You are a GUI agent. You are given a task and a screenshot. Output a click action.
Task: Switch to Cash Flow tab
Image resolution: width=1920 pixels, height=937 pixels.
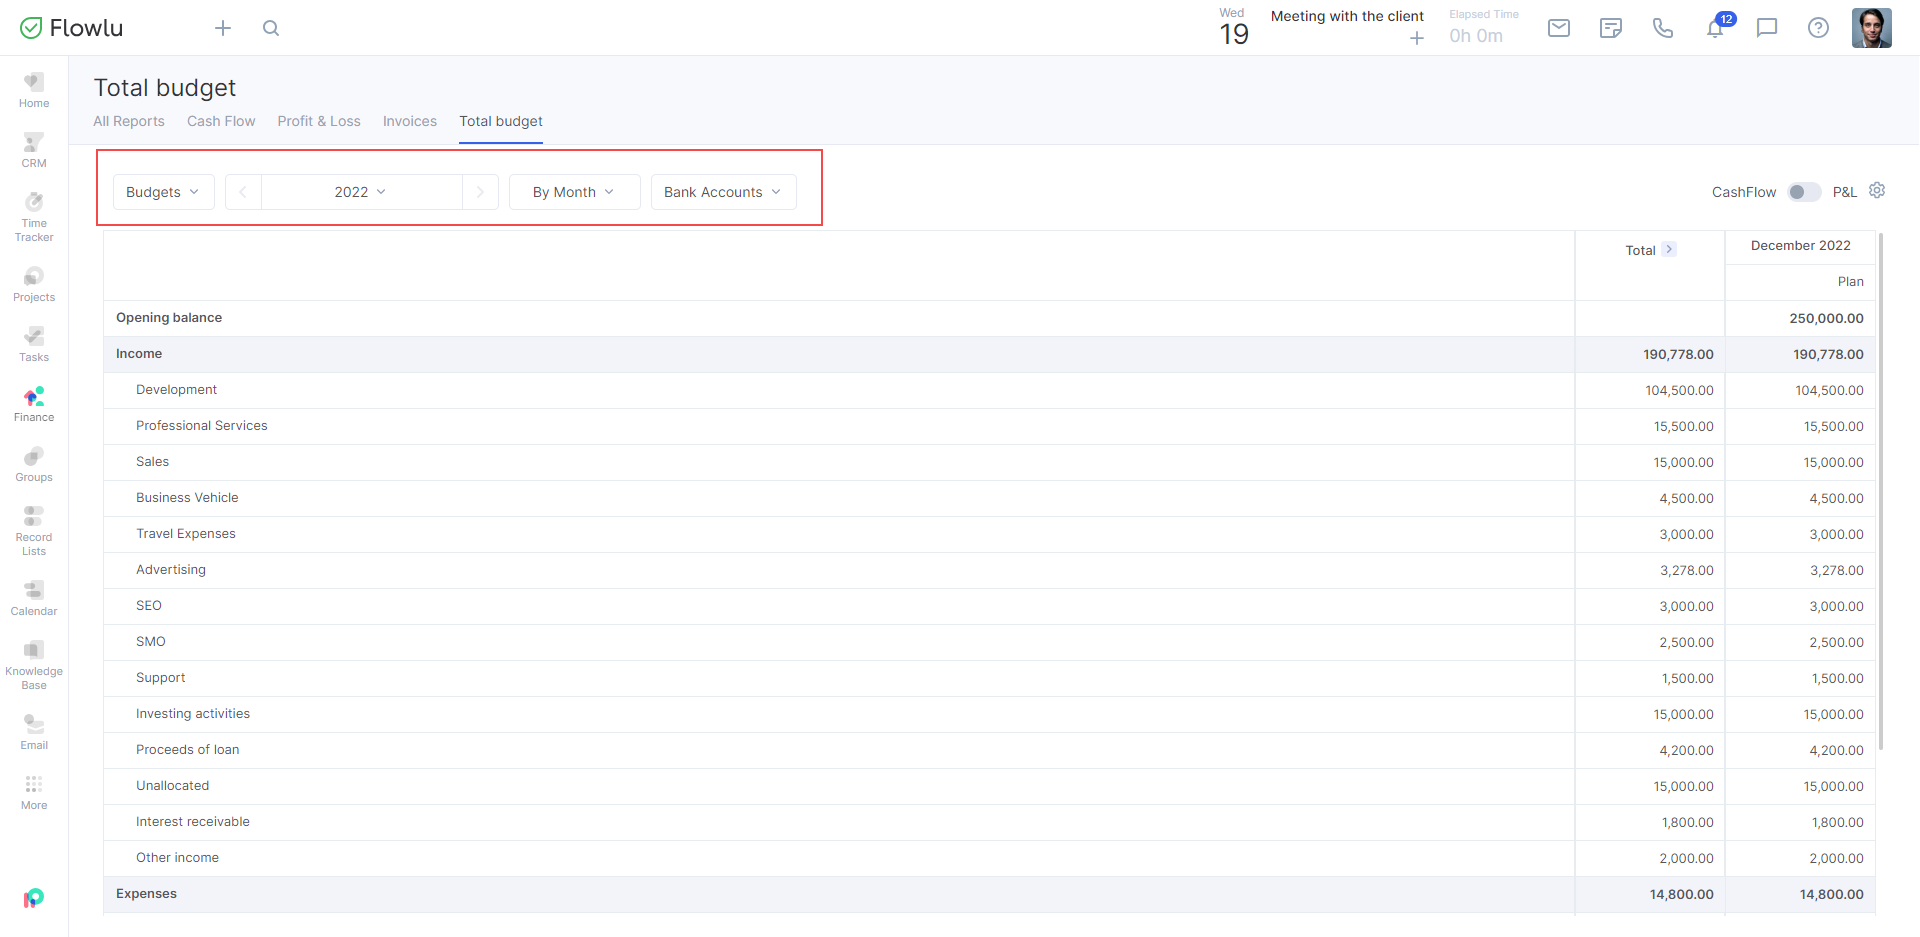[x=221, y=121]
